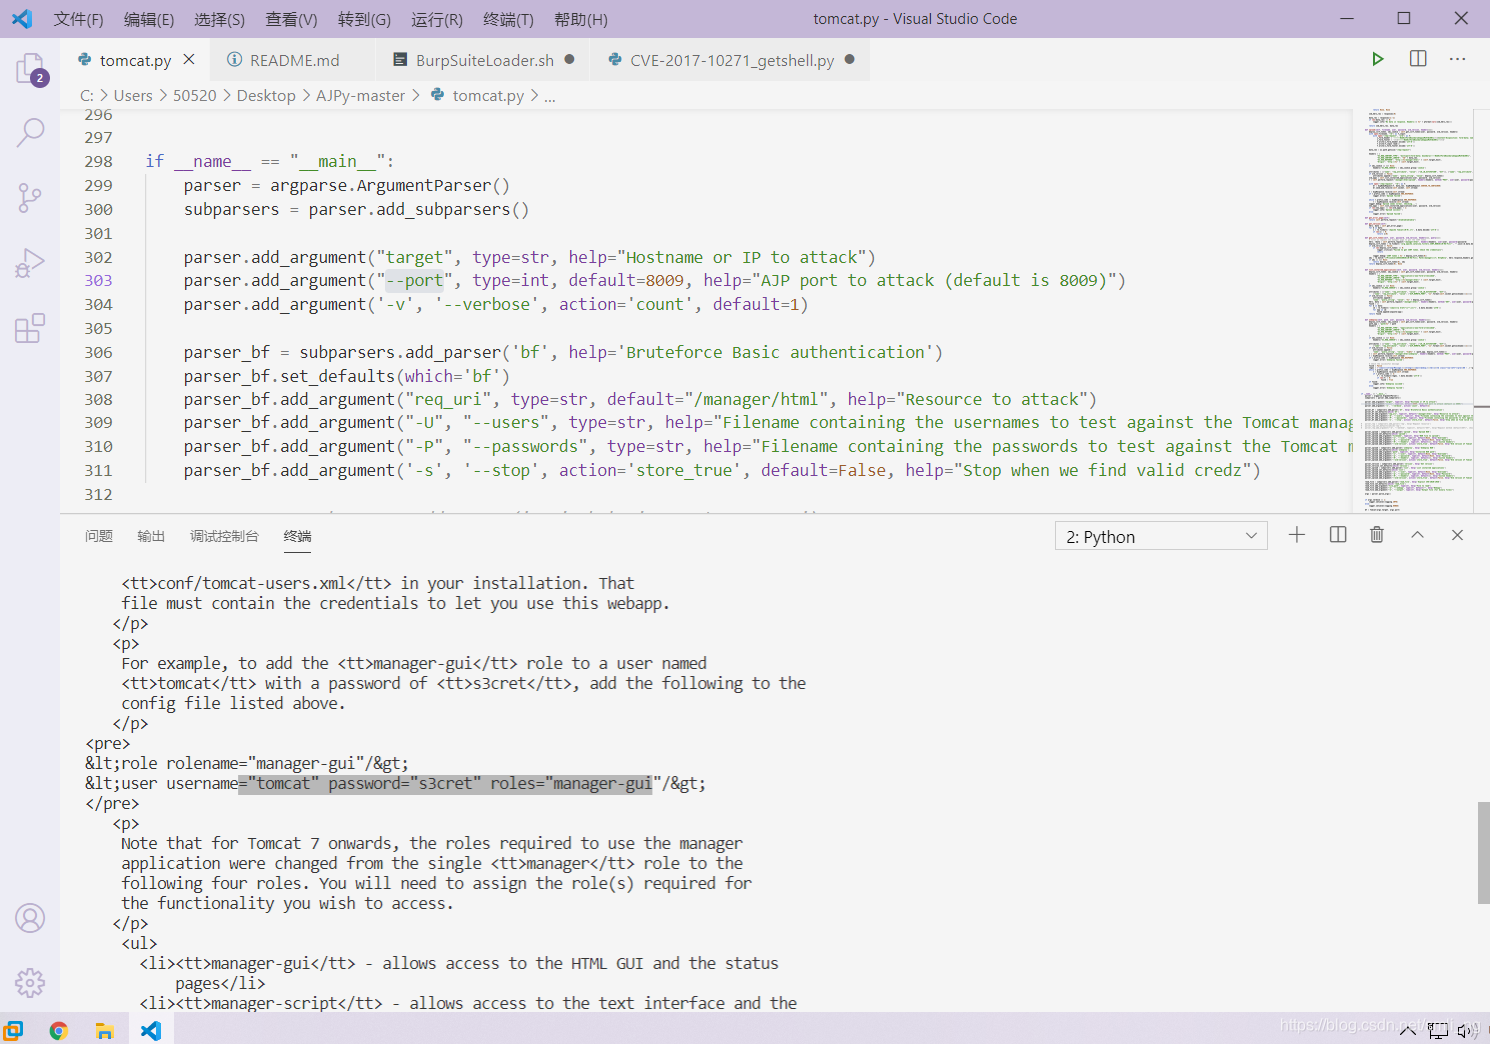Open the Manage gear icon
Viewport: 1490px width, 1044px height.
[30, 983]
